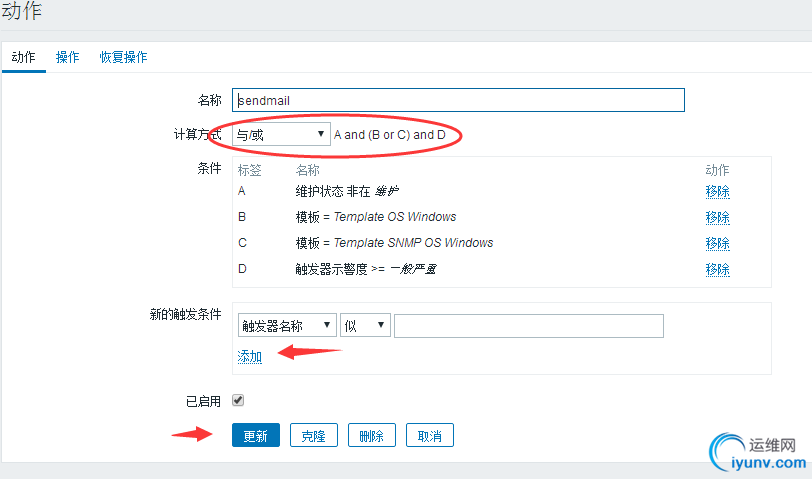Open the 操作 tab
Viewport: 812px width, 479px height.
[67, 57]
